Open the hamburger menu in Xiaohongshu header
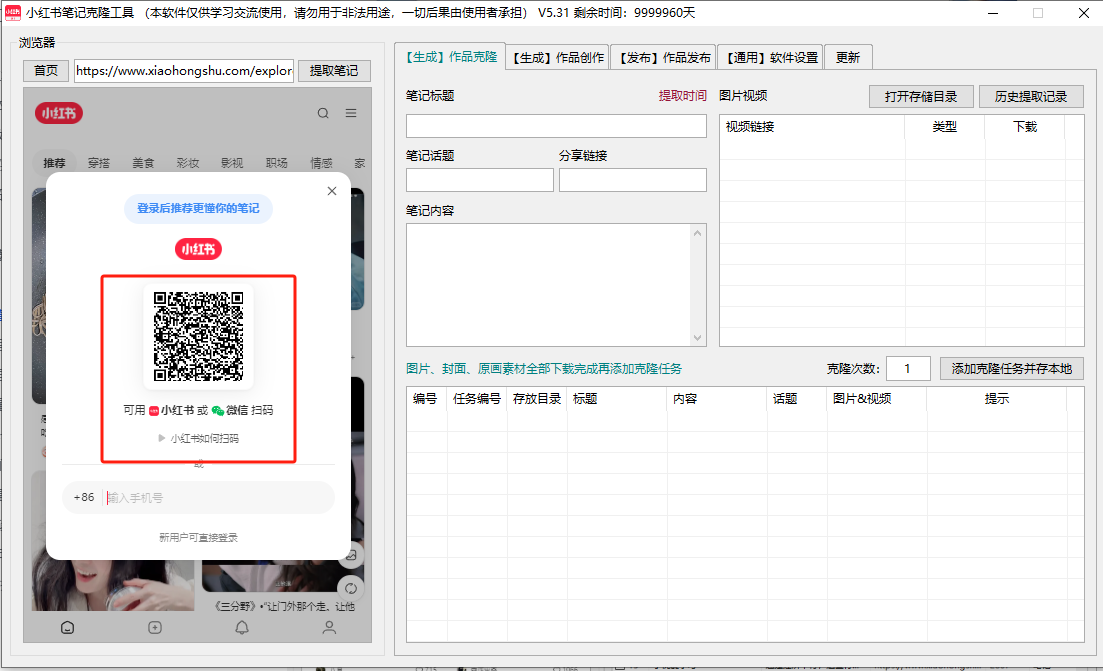 pos(351,113)
